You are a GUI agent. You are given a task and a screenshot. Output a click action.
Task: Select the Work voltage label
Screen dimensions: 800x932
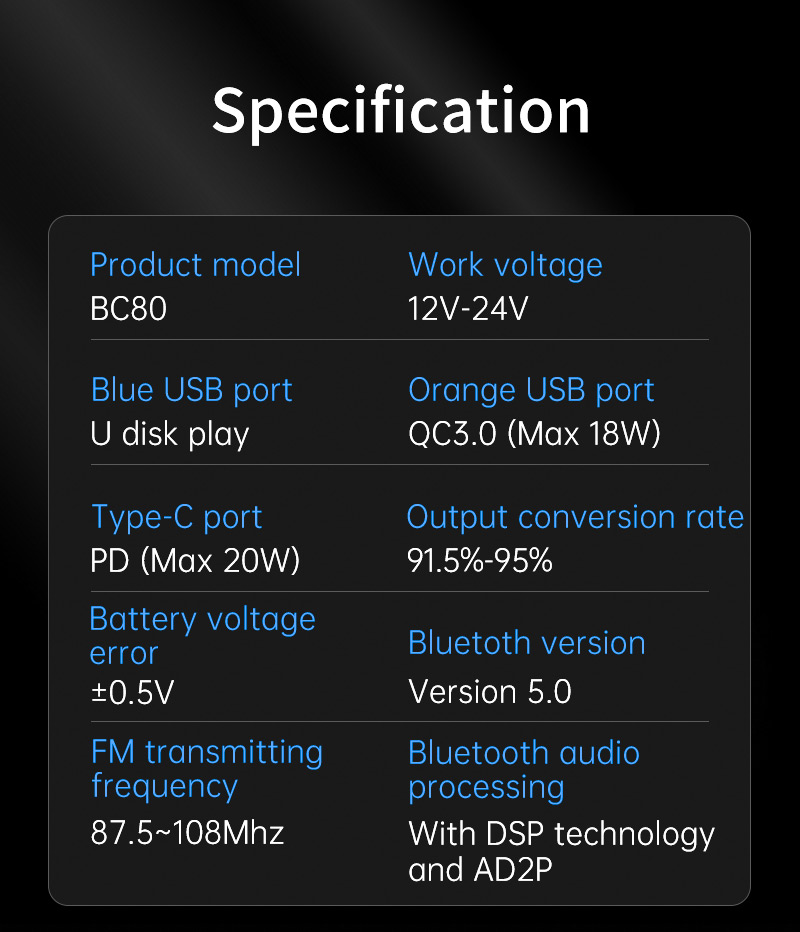click(x=505, y=265)
